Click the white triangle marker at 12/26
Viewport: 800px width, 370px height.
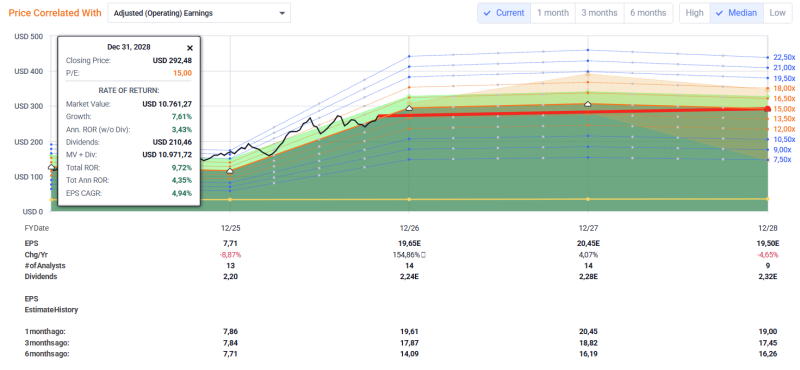coord(409,108)
